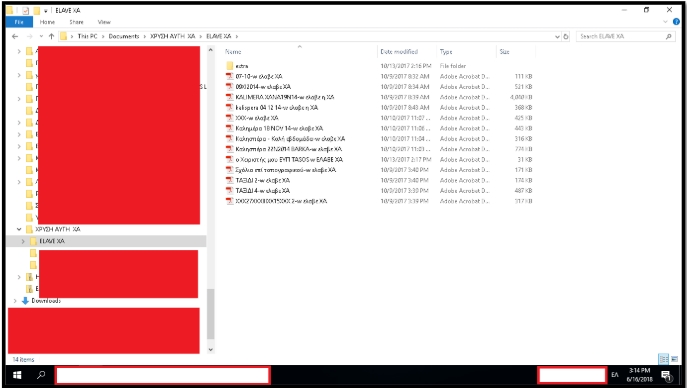The height and width of the screenshot is (388, 687).
Task: Select the PDF icon of 07-10-w file
Action: [230, 76]
